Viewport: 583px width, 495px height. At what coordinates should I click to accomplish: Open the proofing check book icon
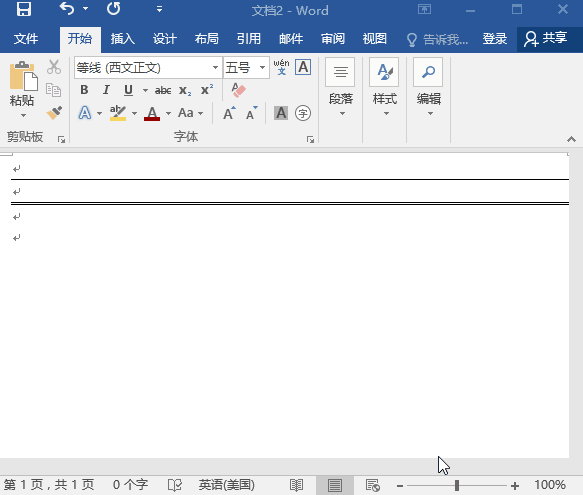tap(175, 485)
